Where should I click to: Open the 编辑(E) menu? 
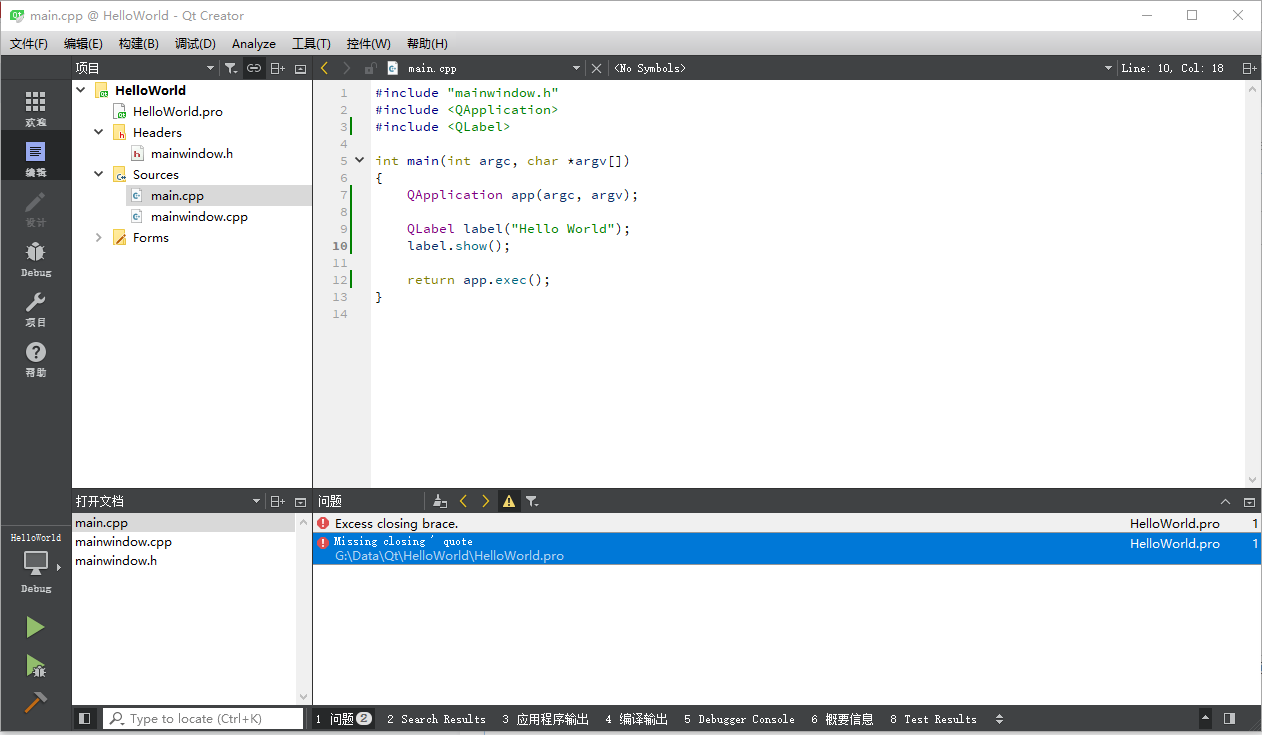(x=83, y=43)
